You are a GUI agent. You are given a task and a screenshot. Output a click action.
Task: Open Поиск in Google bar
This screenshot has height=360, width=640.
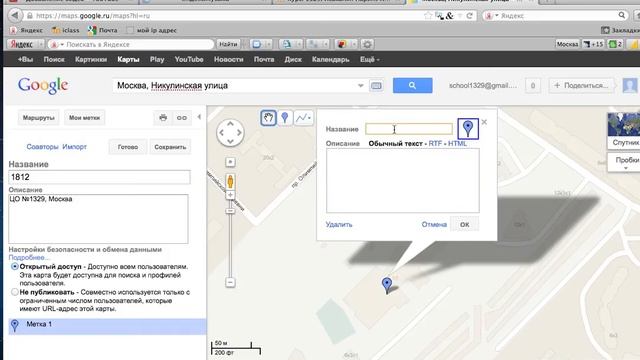(54, 59)
